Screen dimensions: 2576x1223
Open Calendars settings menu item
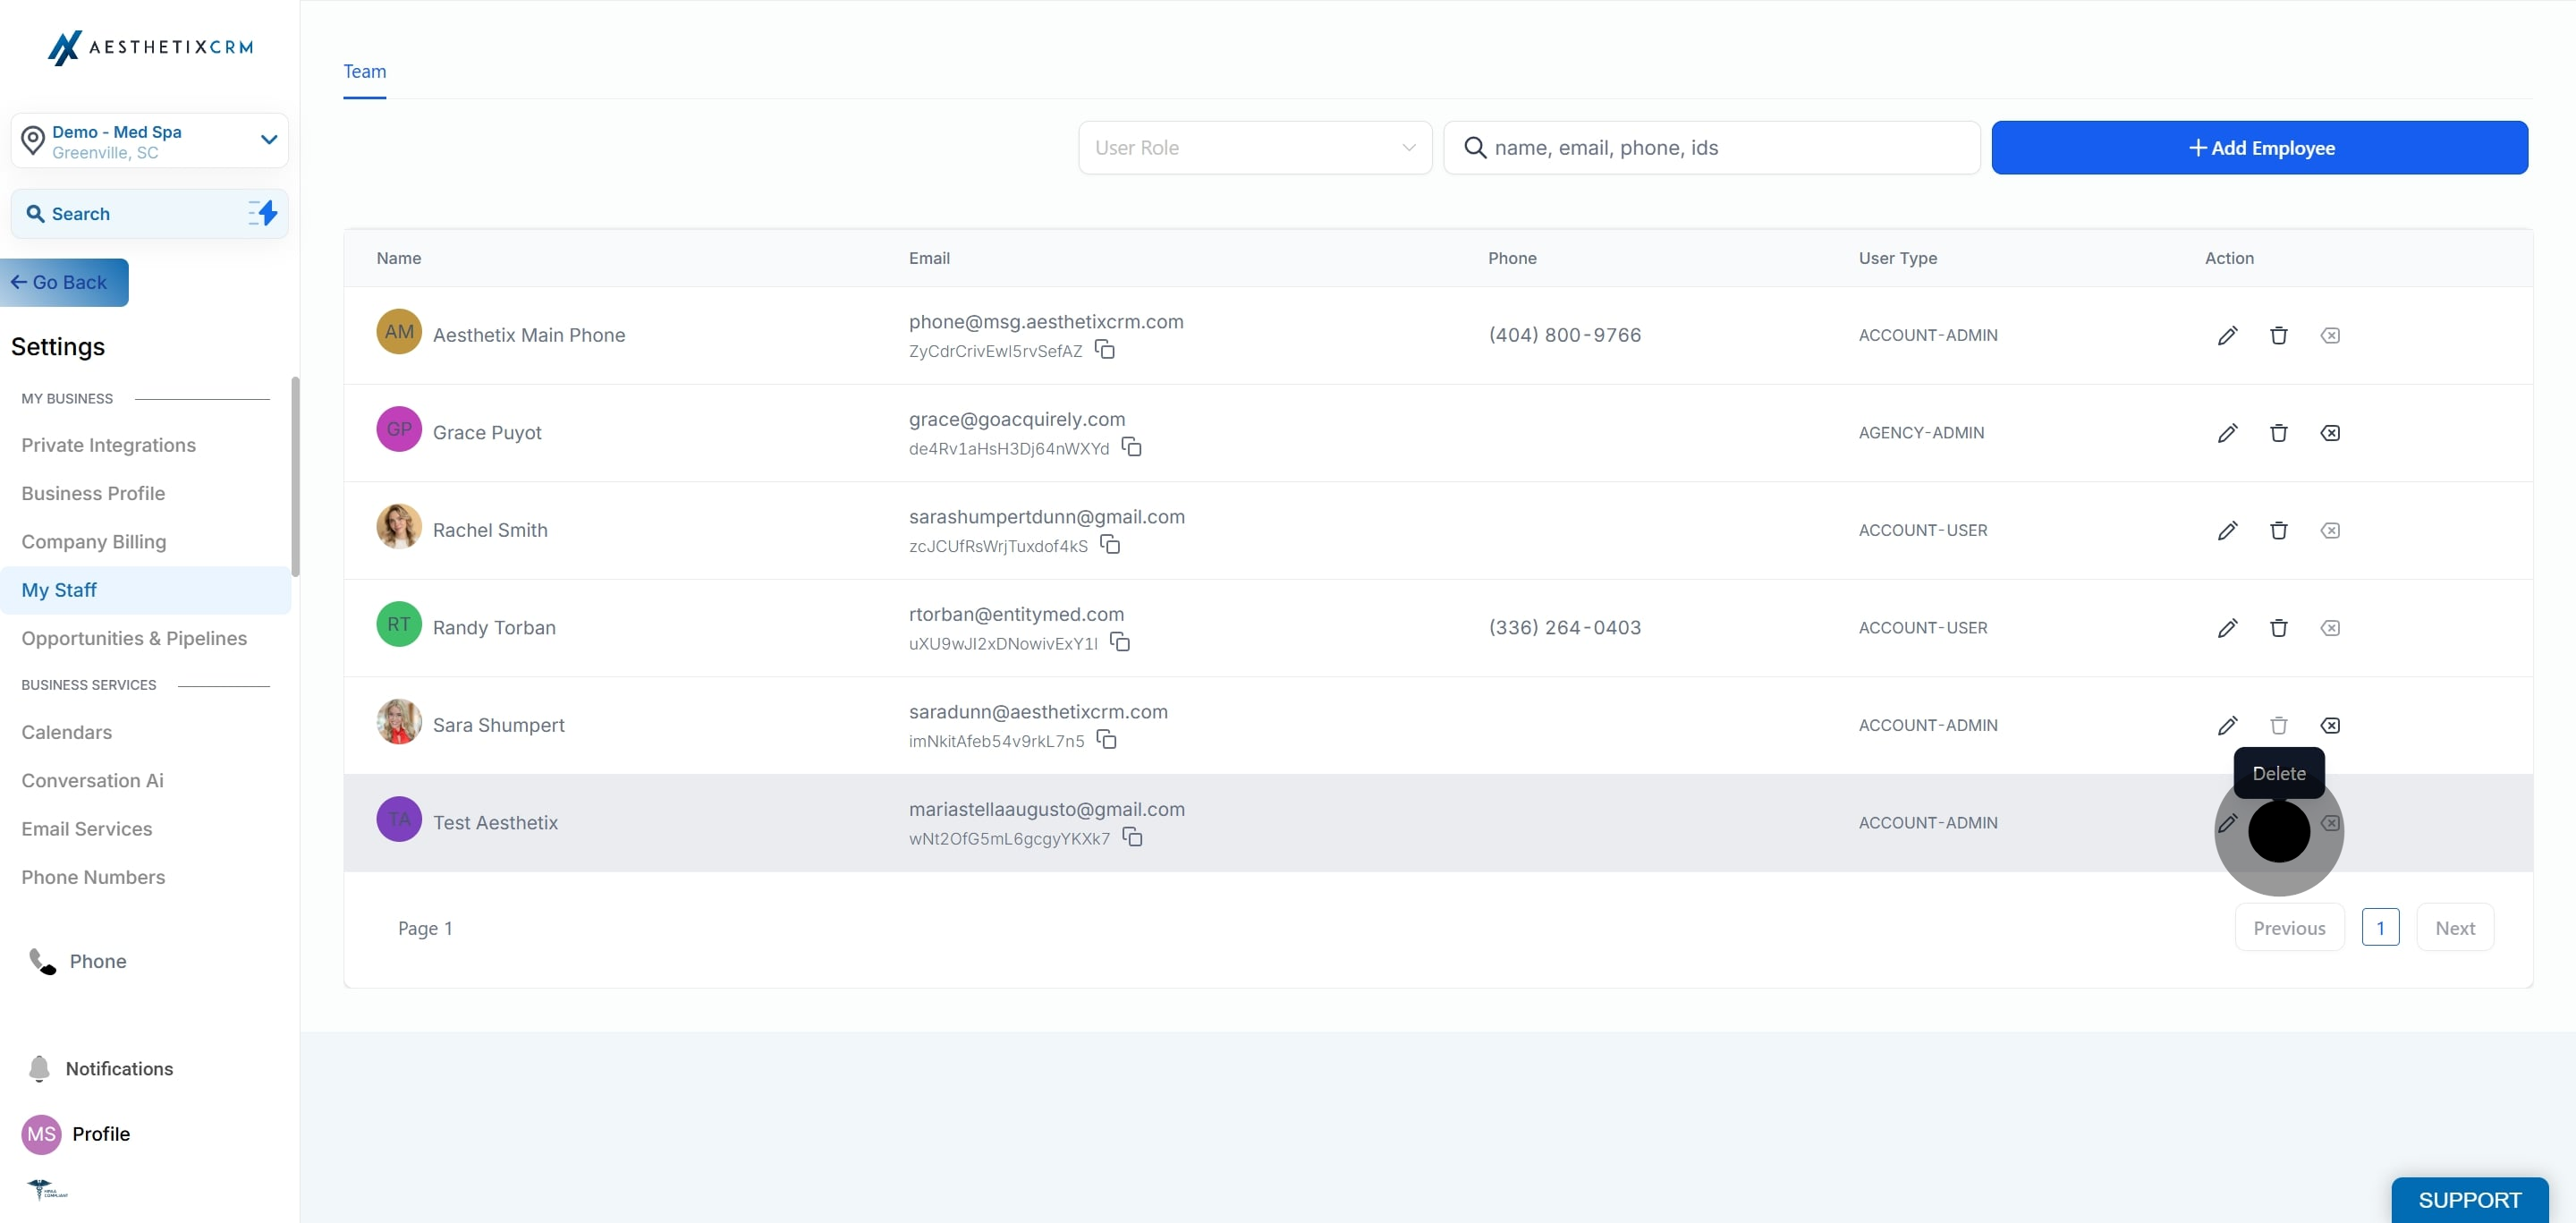click(x=67, y=732)
